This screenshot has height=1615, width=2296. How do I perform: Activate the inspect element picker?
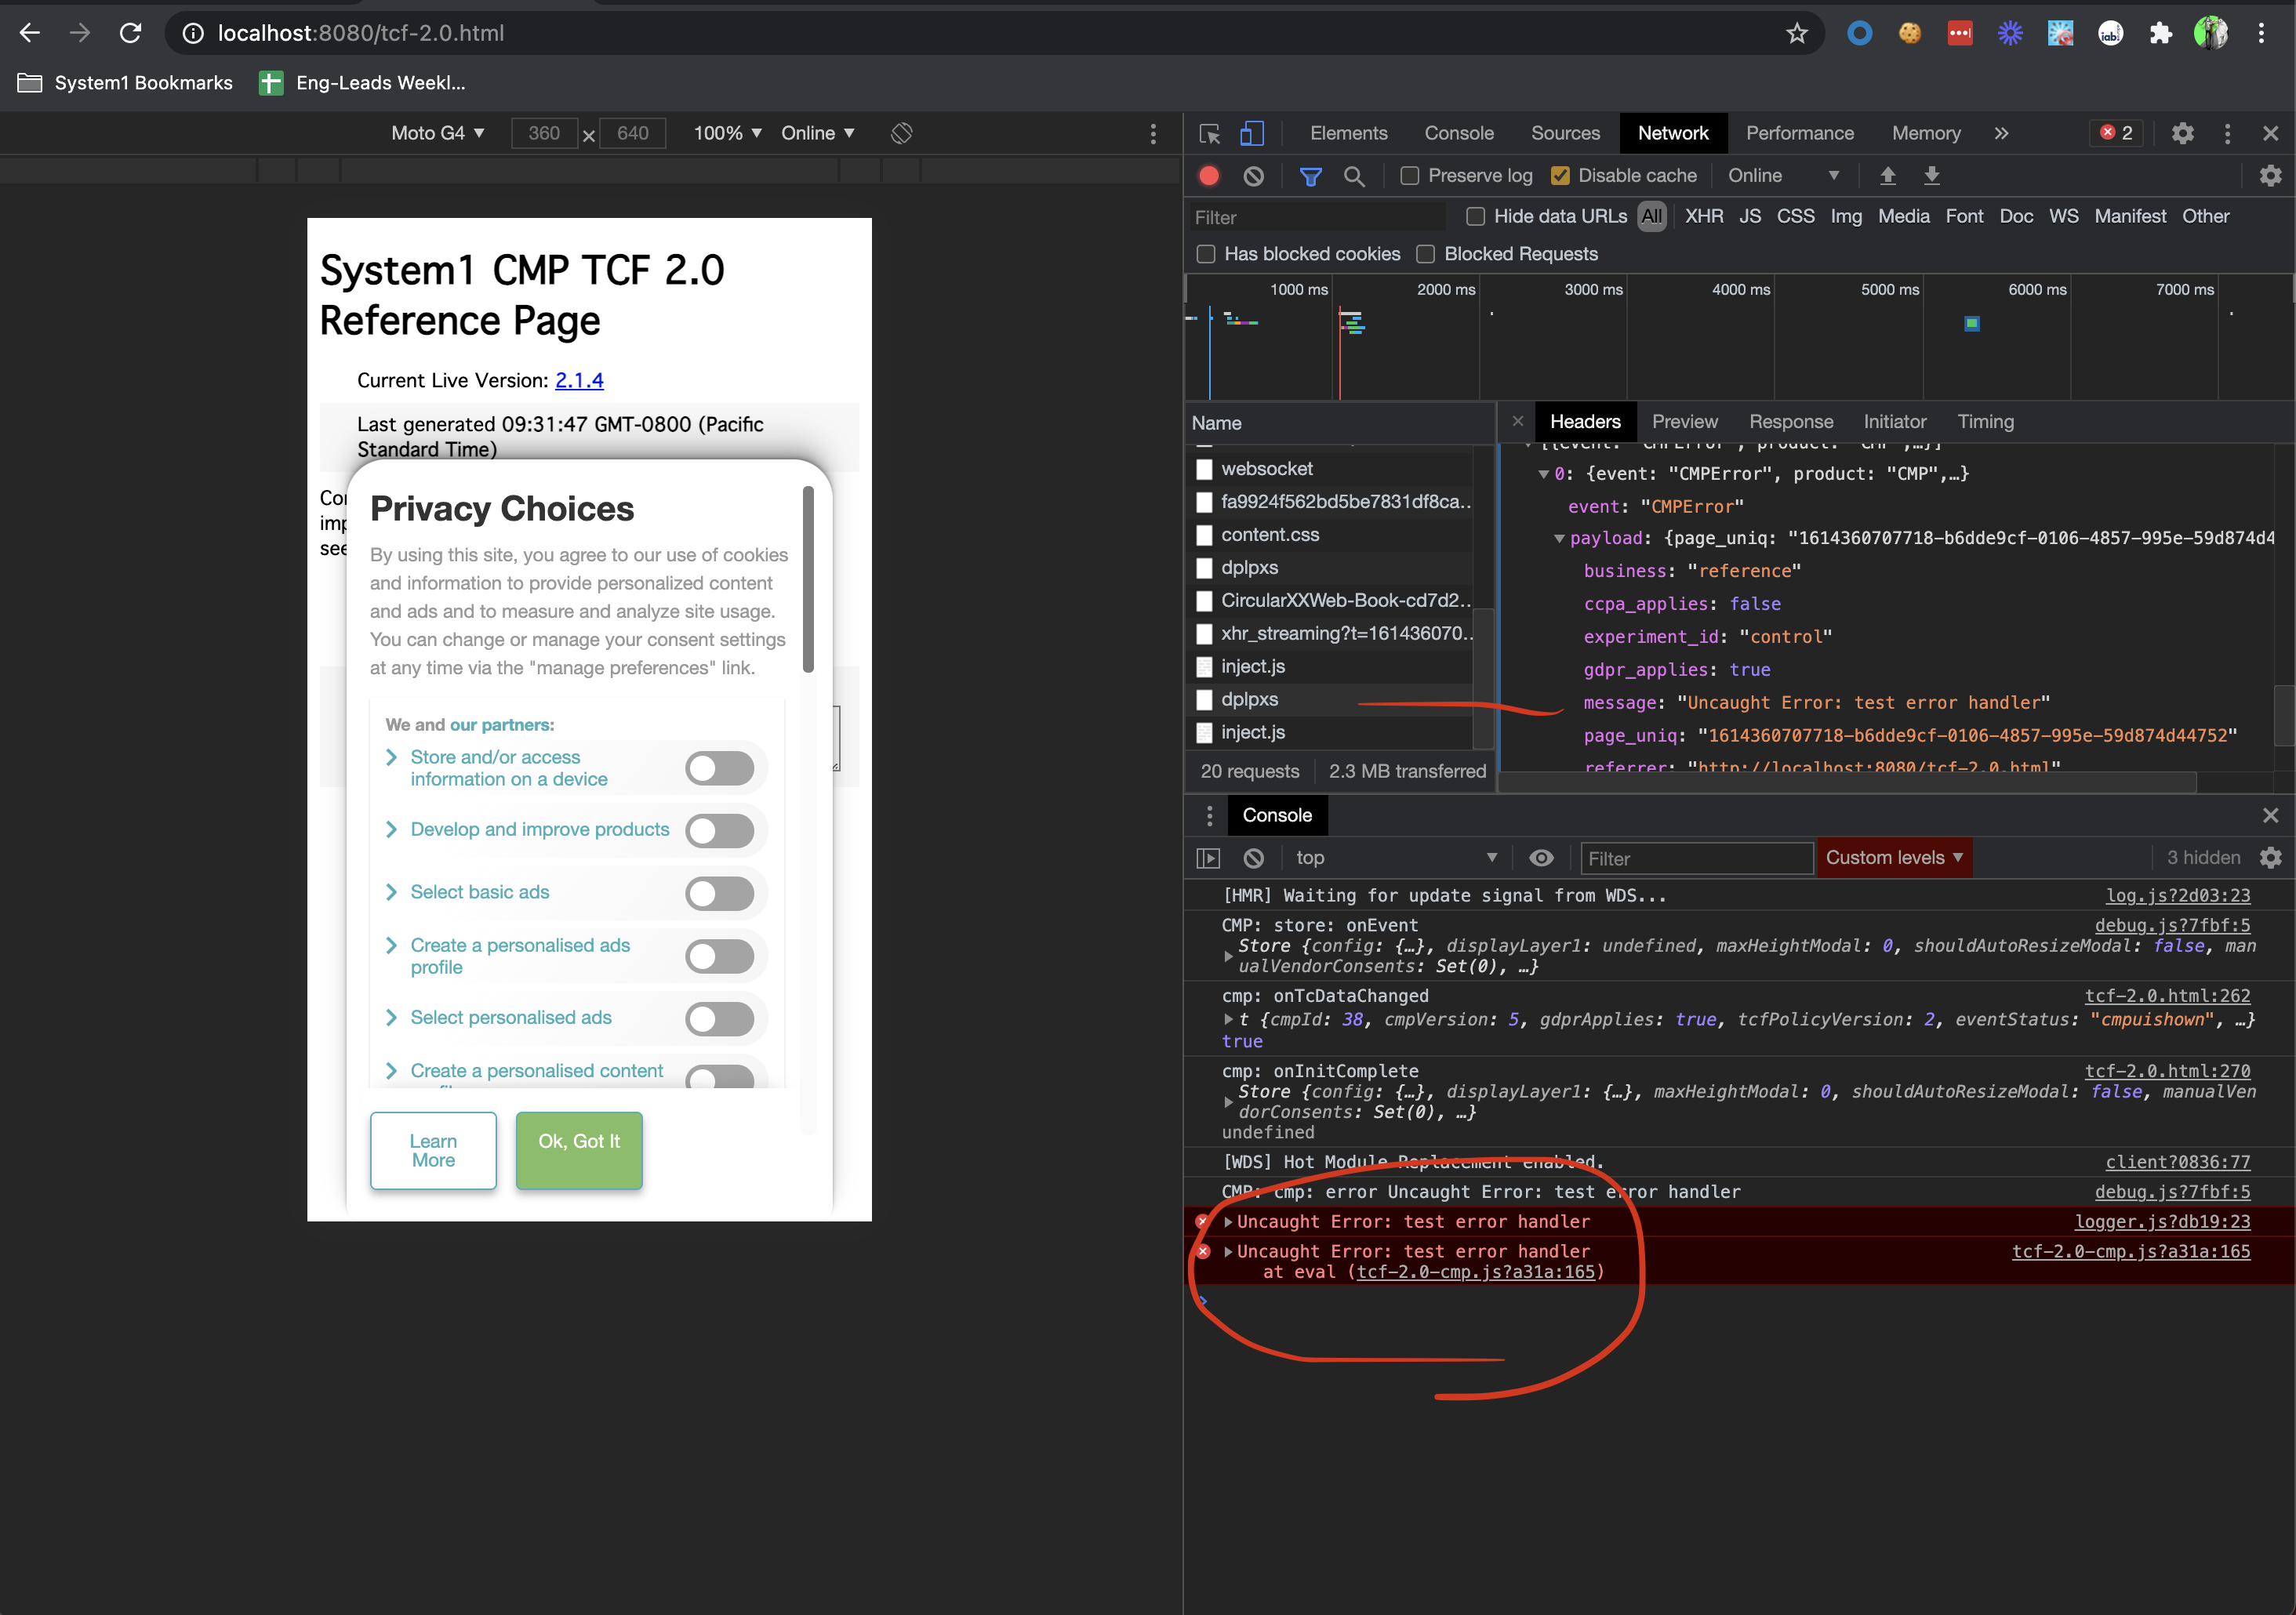(x=1209, y=133)
